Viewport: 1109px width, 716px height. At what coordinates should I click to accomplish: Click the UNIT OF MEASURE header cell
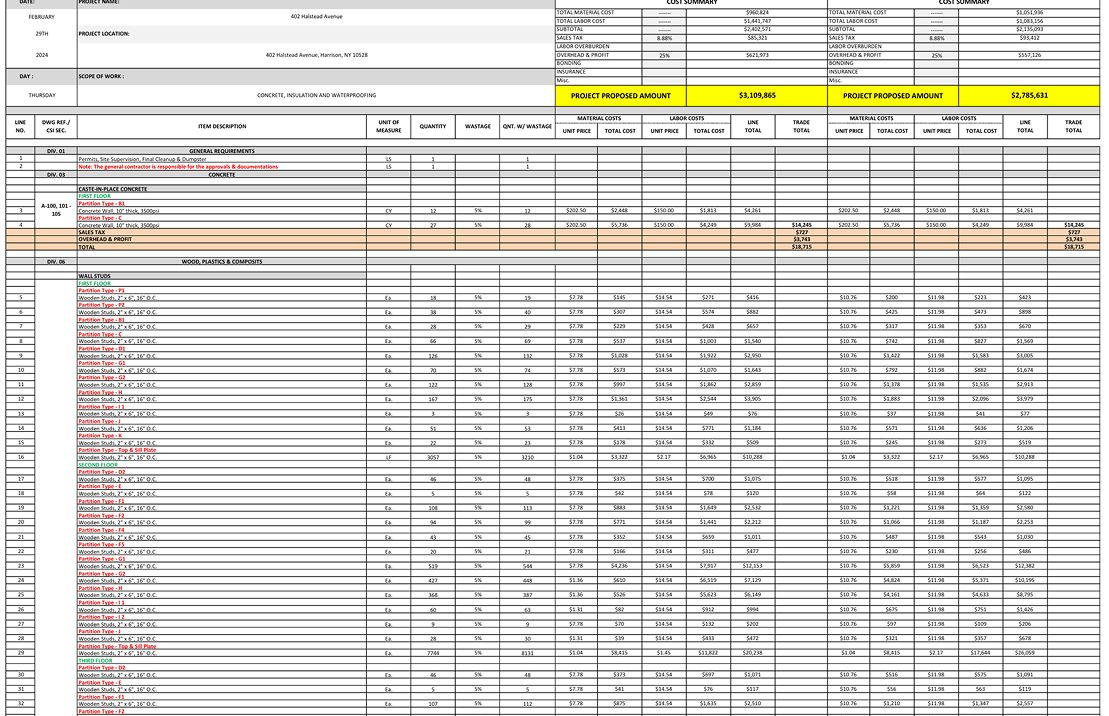coord(388,127)
